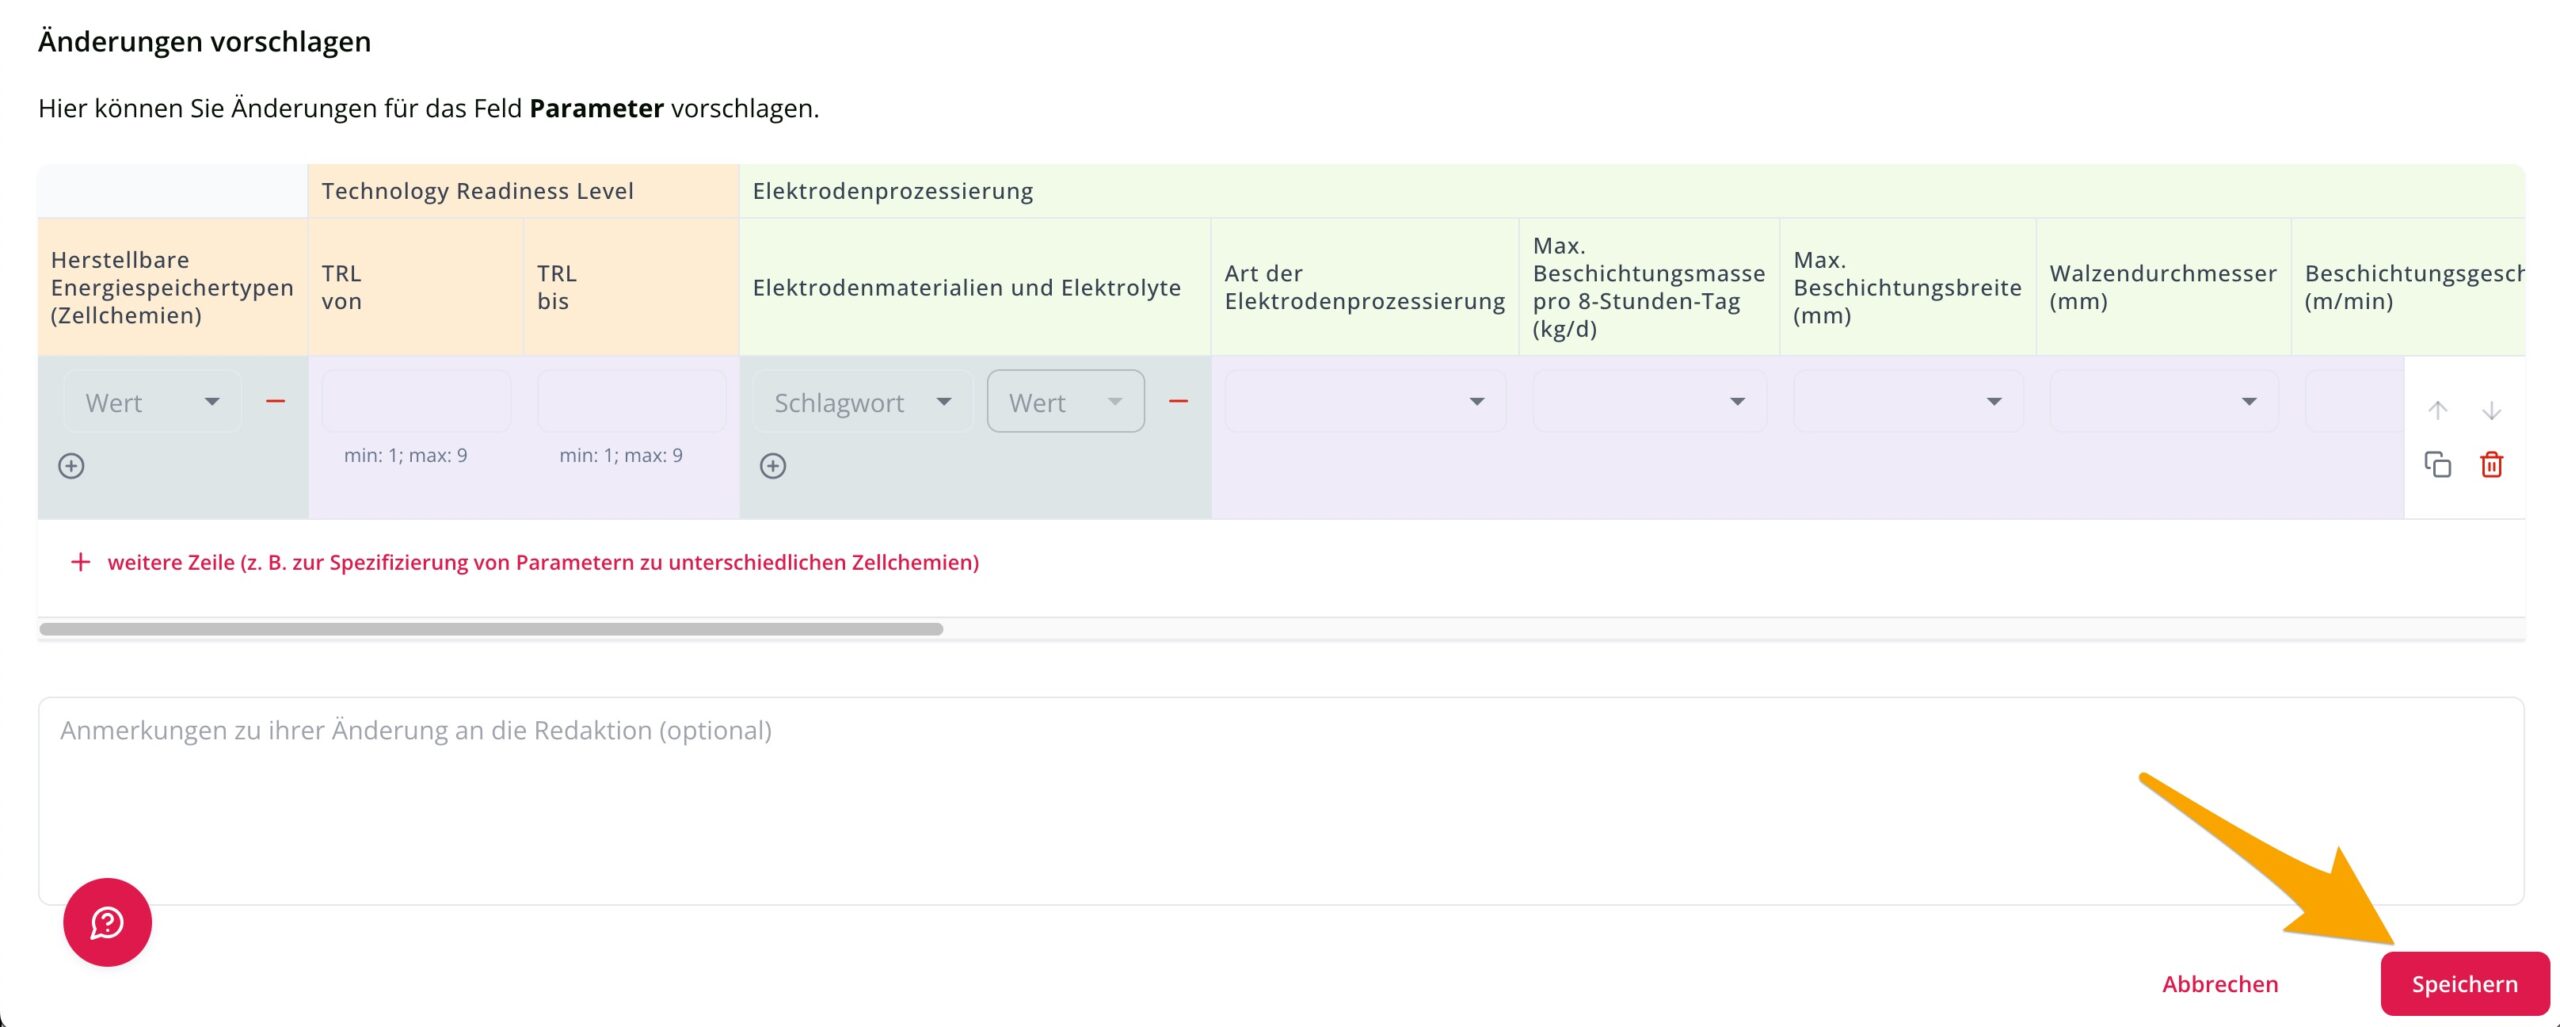This screenshot has width=2560, height=1027.
Task: Click the duplicate row copy icon
Action: [2437, 465]
